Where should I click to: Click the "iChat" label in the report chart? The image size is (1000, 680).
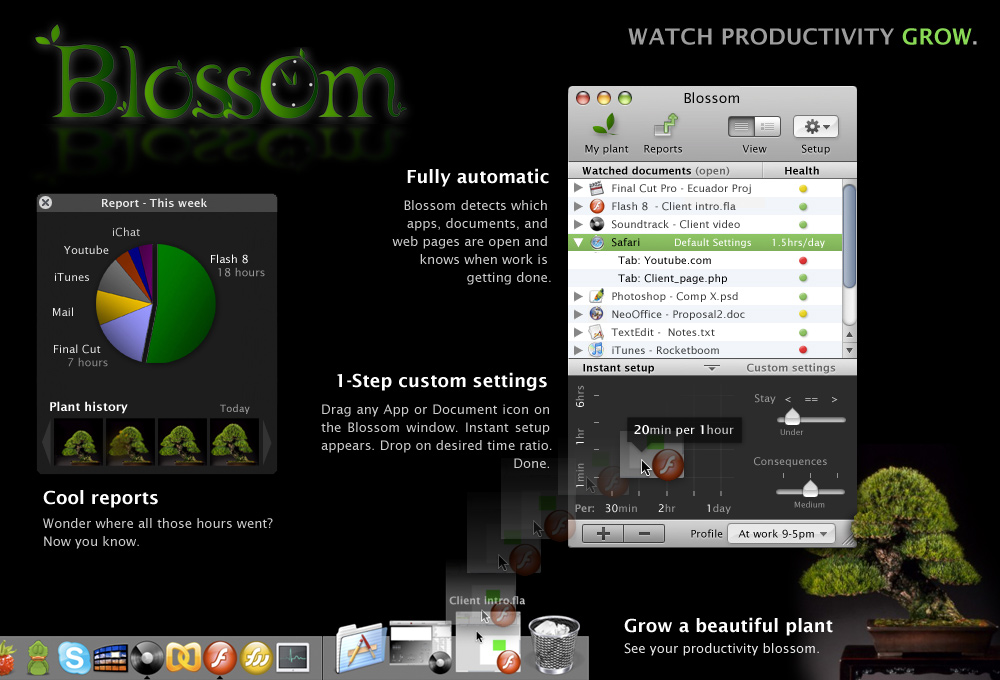click(x=126, y=232)
